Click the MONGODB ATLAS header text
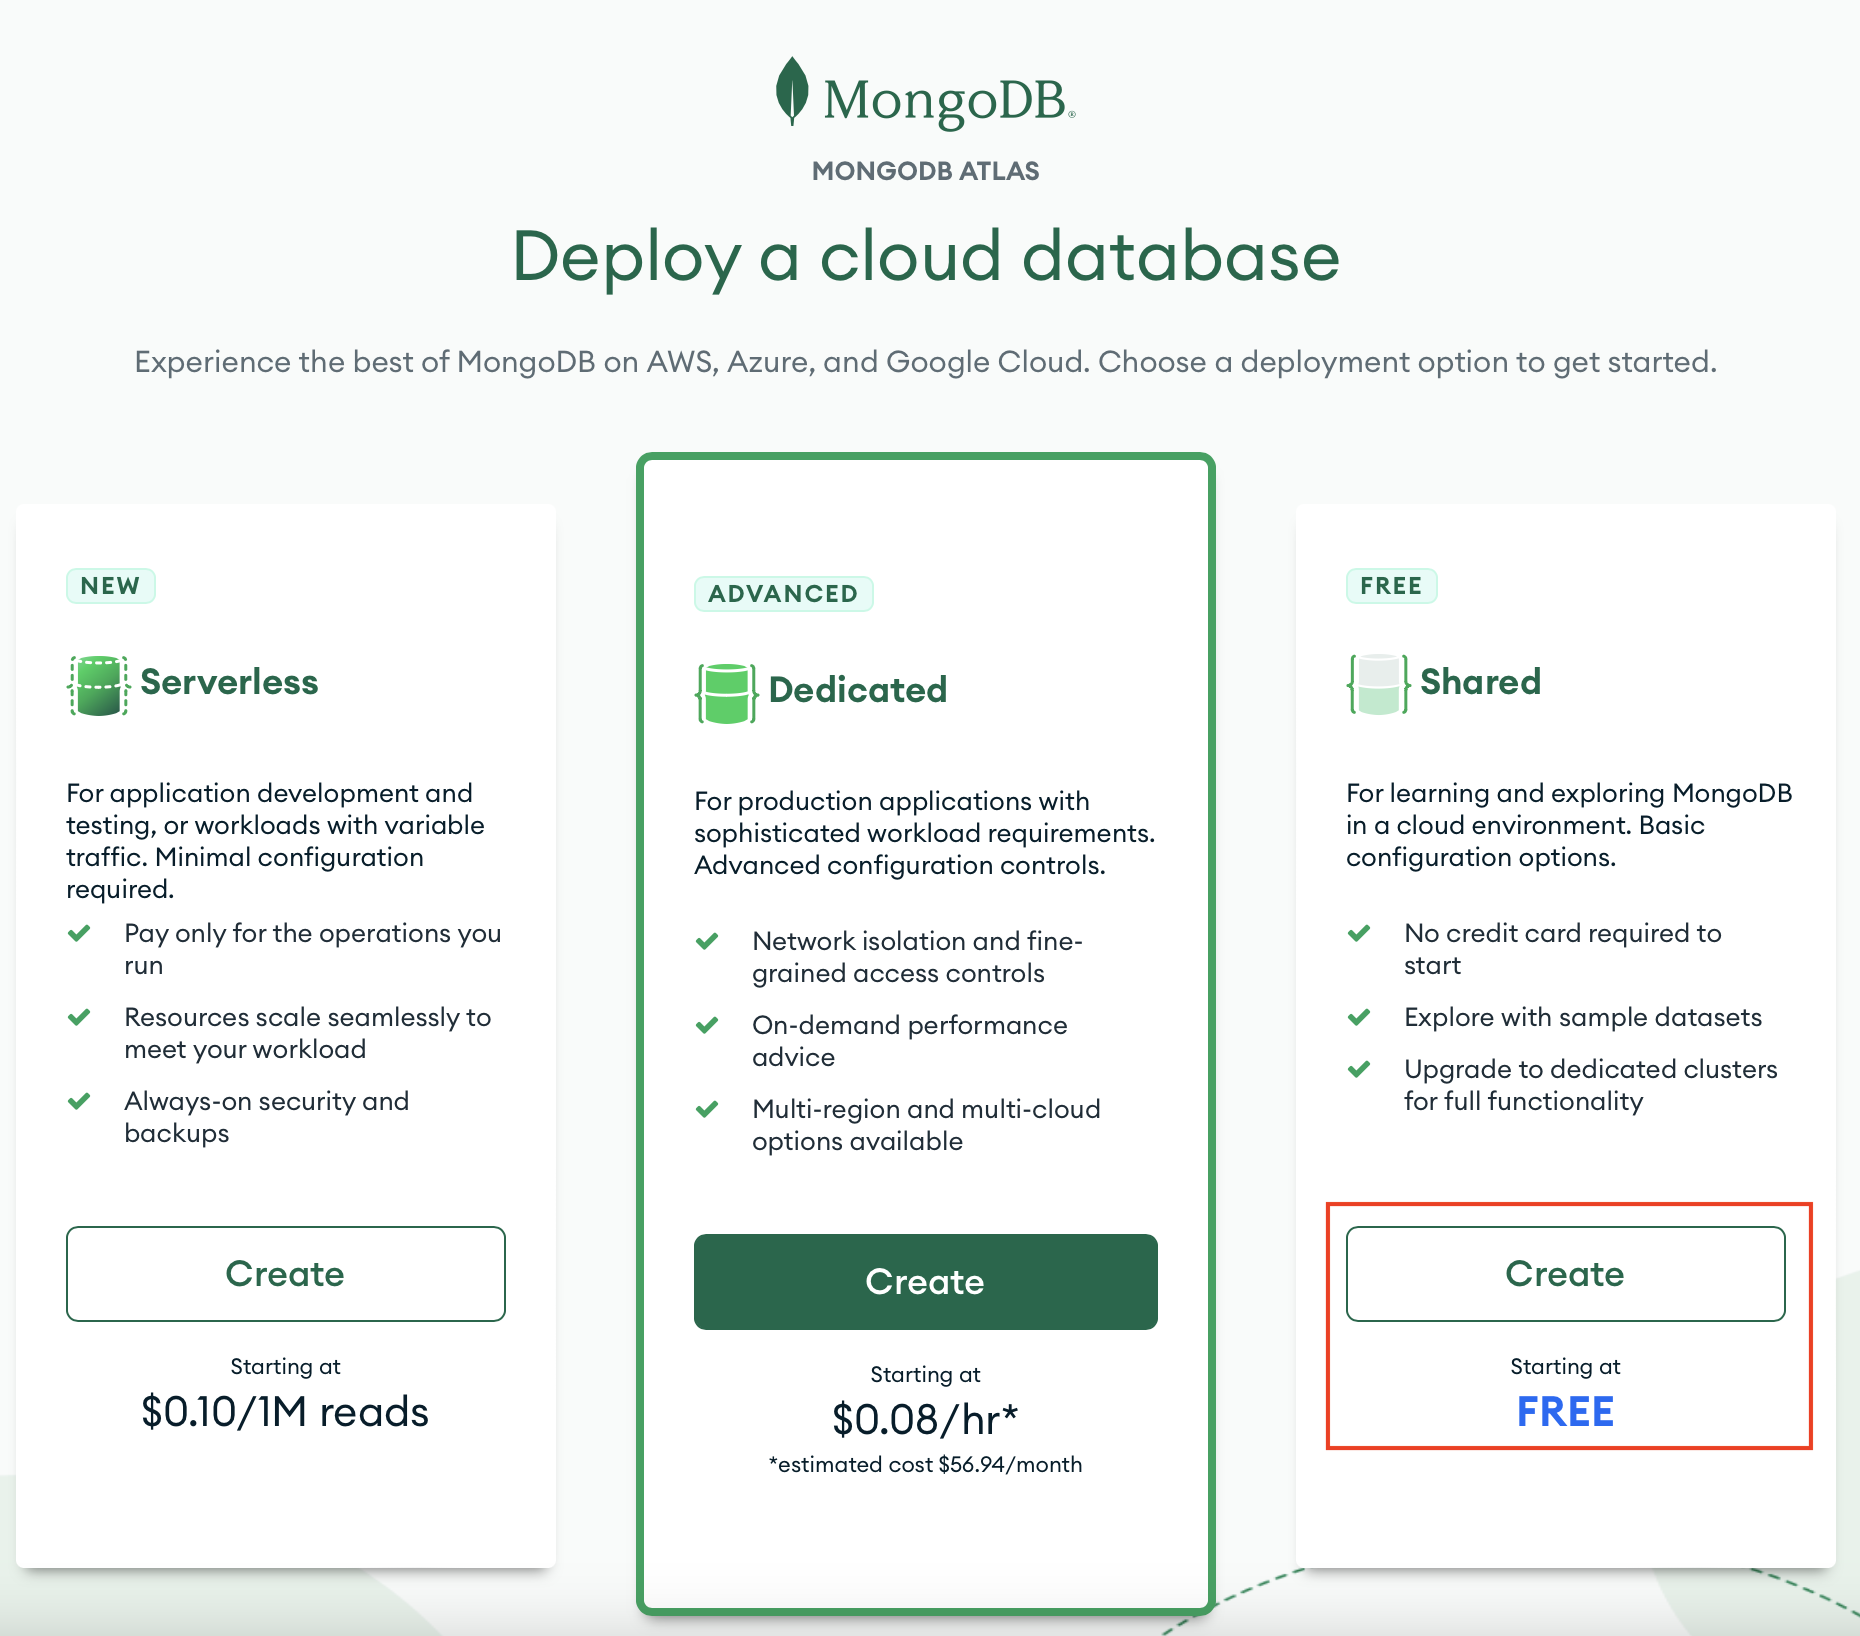This screenshot has height=1636, width=1860. 923,170
